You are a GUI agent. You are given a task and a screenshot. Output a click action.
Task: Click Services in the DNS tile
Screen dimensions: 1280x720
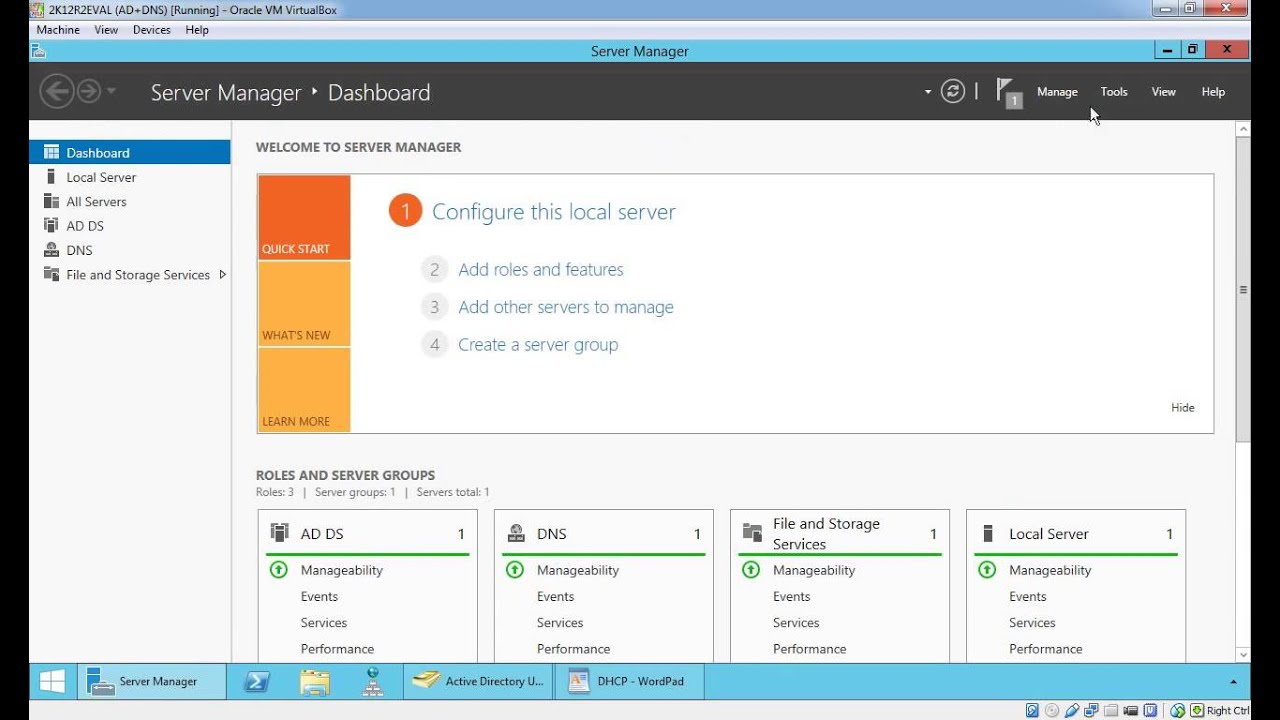click(x=560, y=622)
